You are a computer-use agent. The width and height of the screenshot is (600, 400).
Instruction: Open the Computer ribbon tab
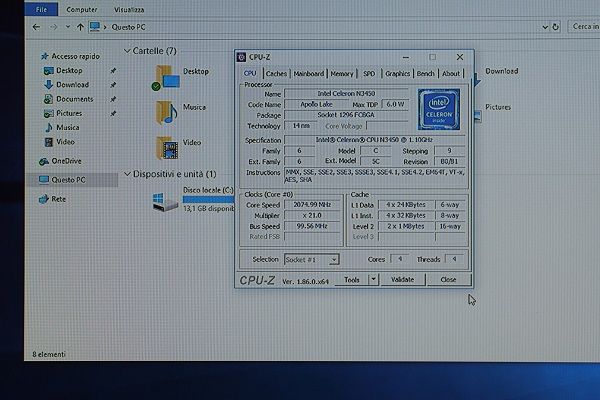point(82,10)
